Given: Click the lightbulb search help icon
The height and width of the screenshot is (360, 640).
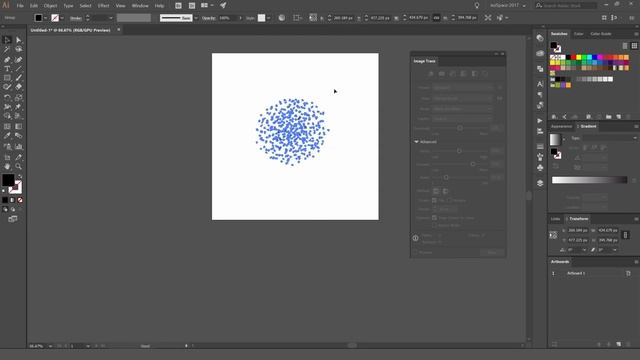Looking at the screenshot, I should (476, 5).
